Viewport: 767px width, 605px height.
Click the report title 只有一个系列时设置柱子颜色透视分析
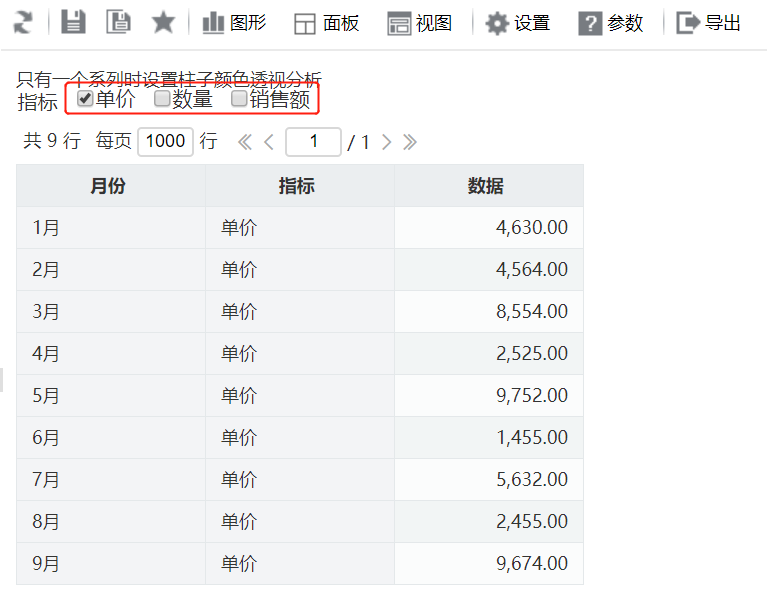169,79
